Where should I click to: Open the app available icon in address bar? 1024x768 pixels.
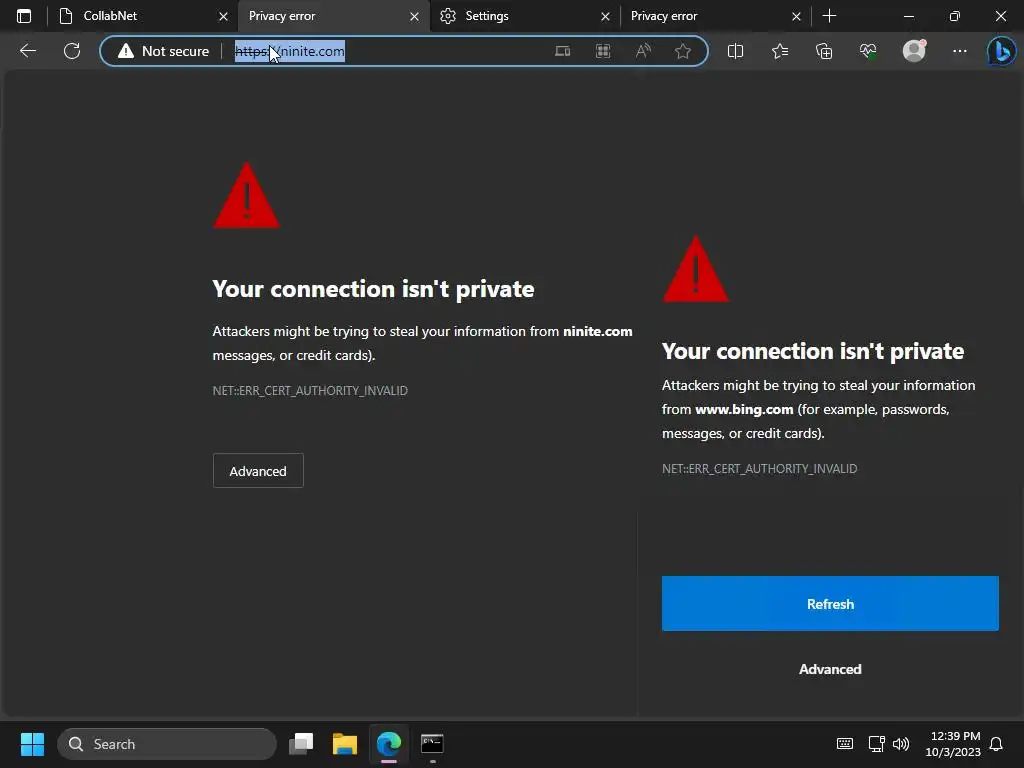562,51
